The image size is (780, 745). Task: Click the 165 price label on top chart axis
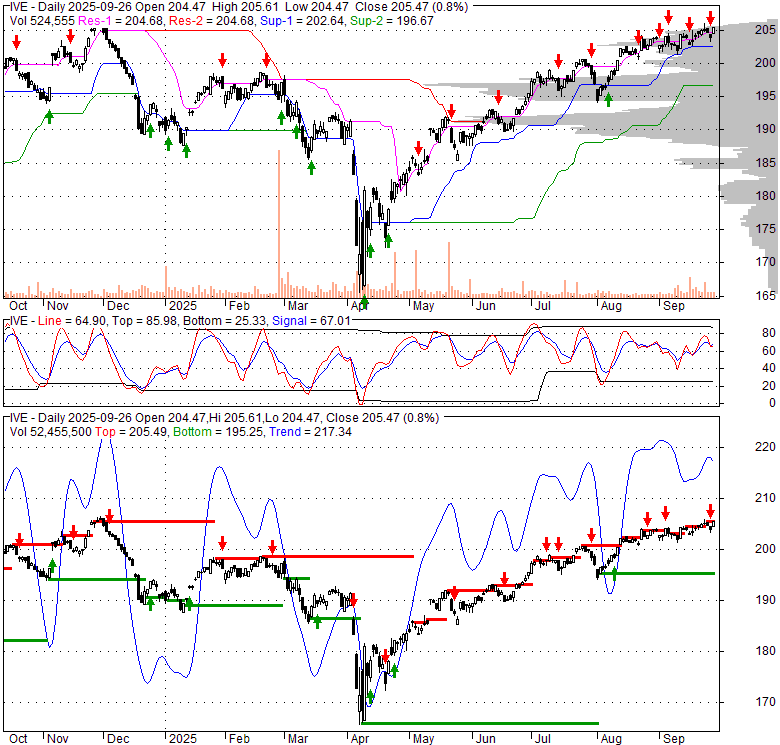click(765, 295)
